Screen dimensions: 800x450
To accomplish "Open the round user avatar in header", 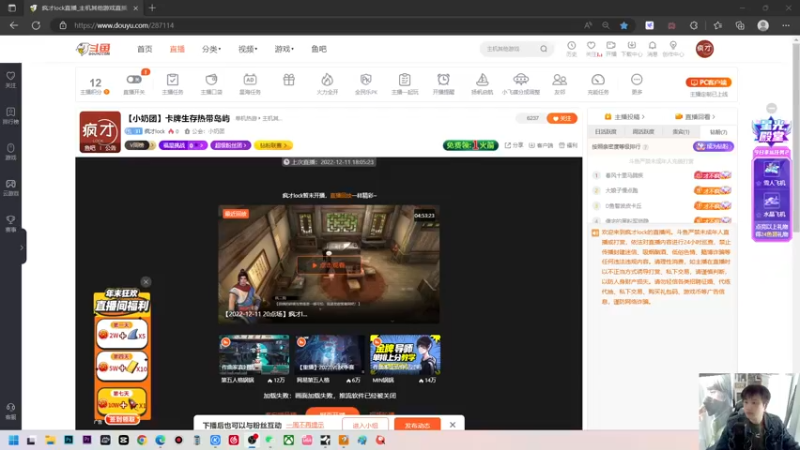I will click(x=705, y=49).
